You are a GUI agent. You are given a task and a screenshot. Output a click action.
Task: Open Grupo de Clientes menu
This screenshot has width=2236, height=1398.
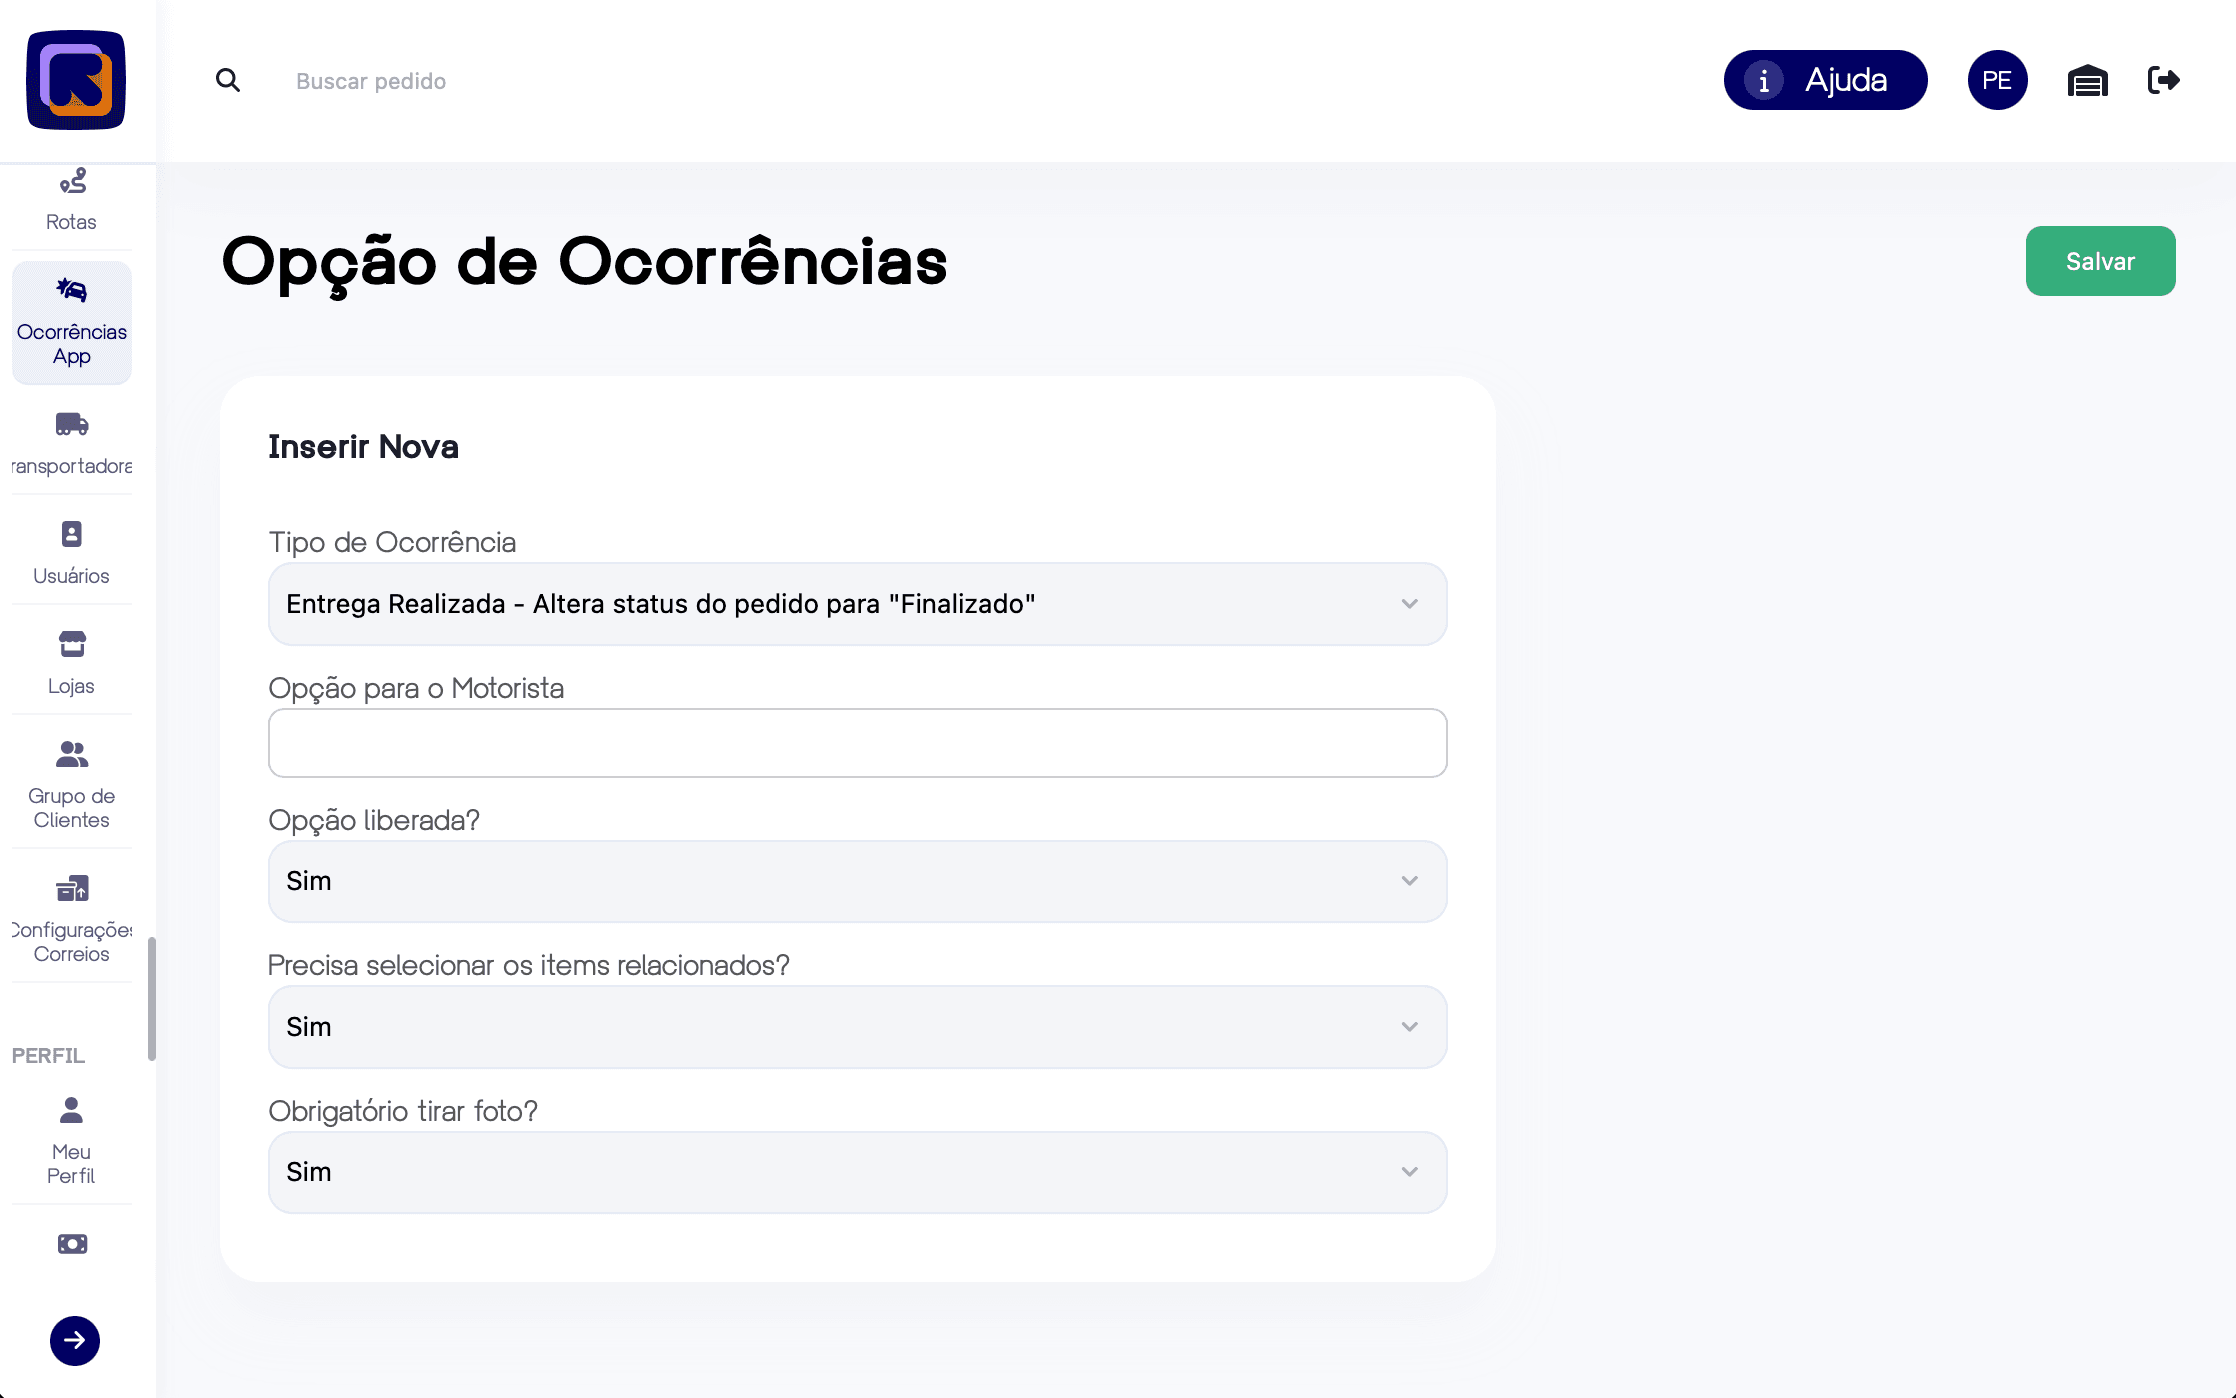[x=71, y=783]
